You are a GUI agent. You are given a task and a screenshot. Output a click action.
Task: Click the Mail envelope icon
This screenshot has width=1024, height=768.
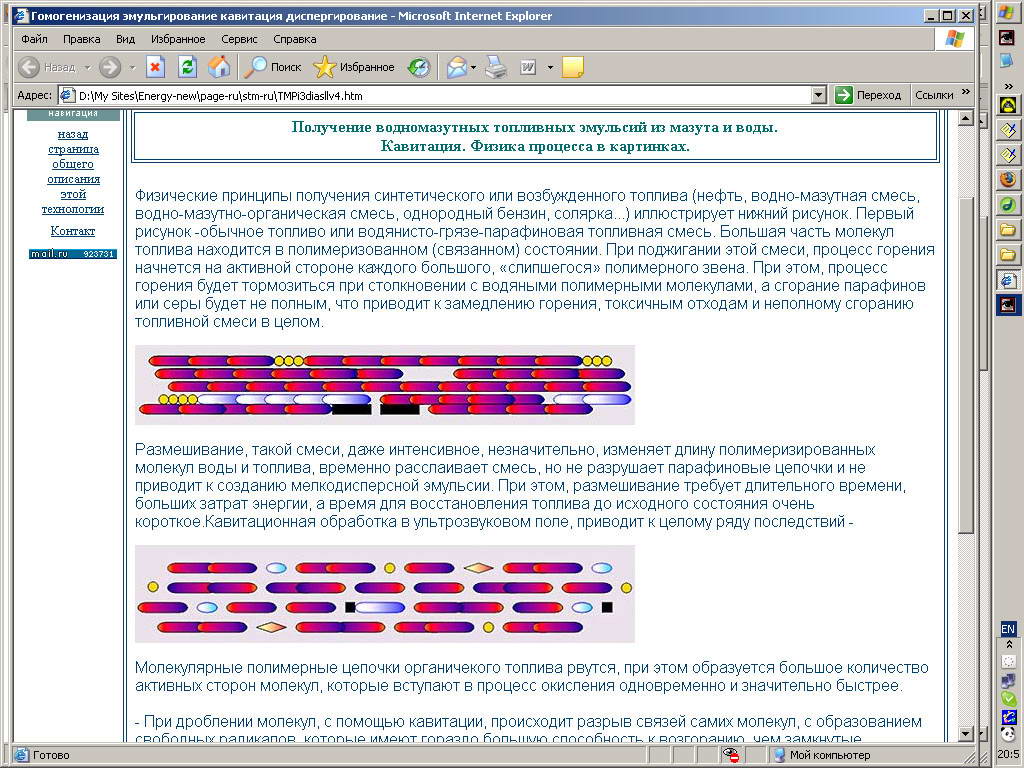click(x=457, y=67)
